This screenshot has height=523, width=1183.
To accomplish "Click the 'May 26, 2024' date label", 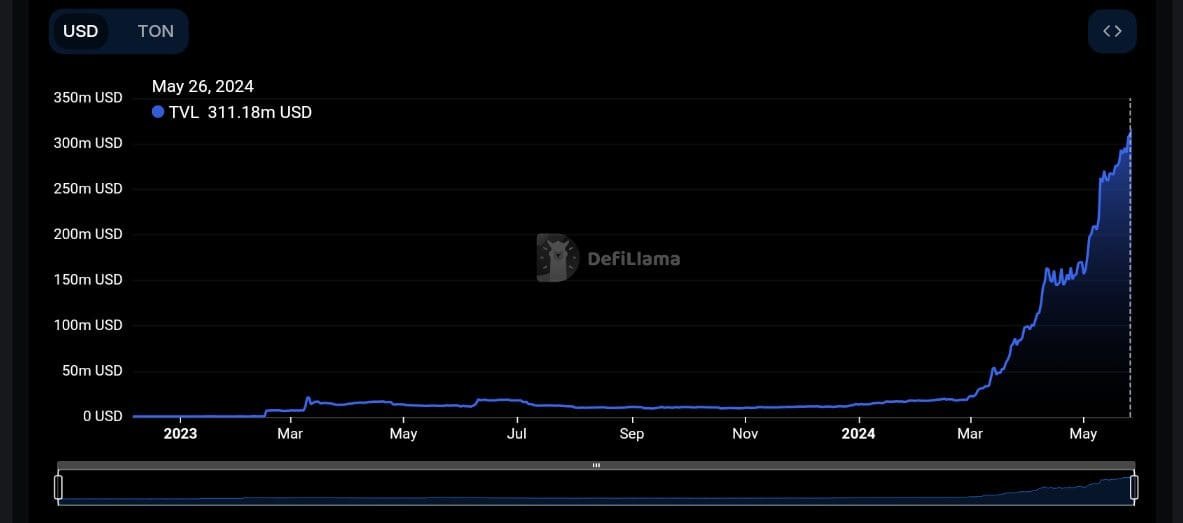I will coord(203,87).
